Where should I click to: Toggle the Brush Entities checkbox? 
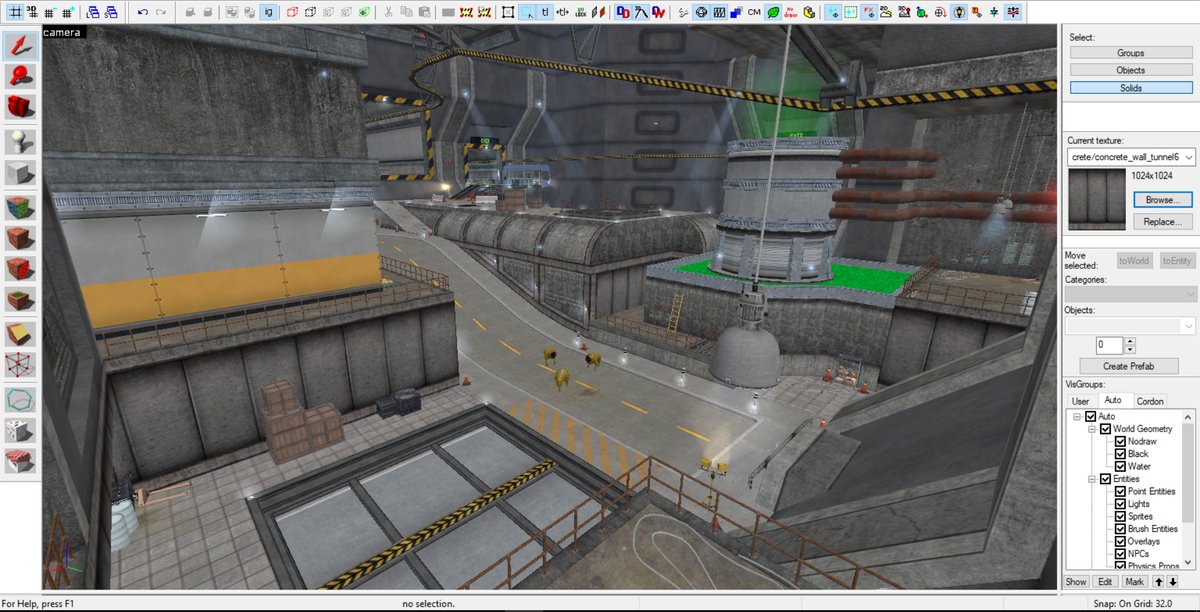[1120, 529]
